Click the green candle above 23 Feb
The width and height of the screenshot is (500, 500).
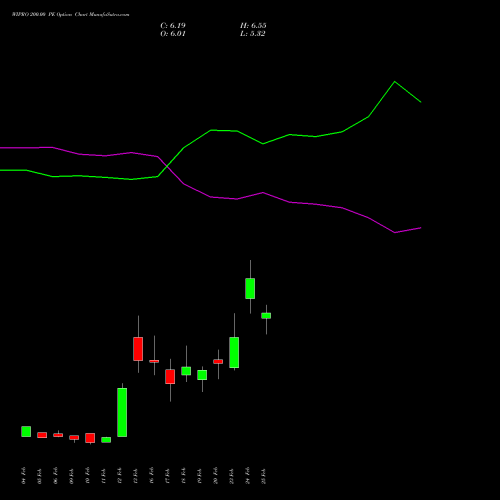click(x=234, y=353)
